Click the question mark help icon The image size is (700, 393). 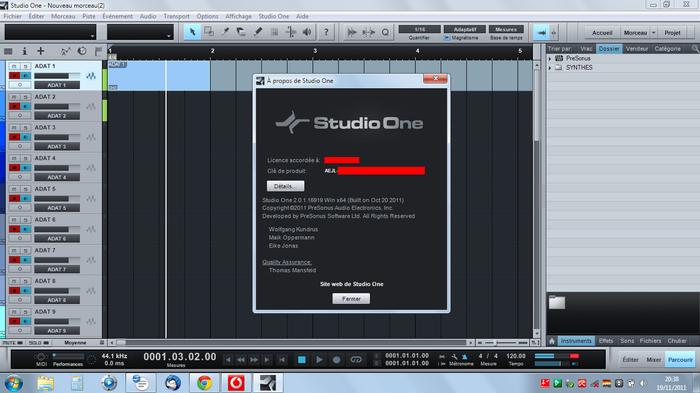326,32
